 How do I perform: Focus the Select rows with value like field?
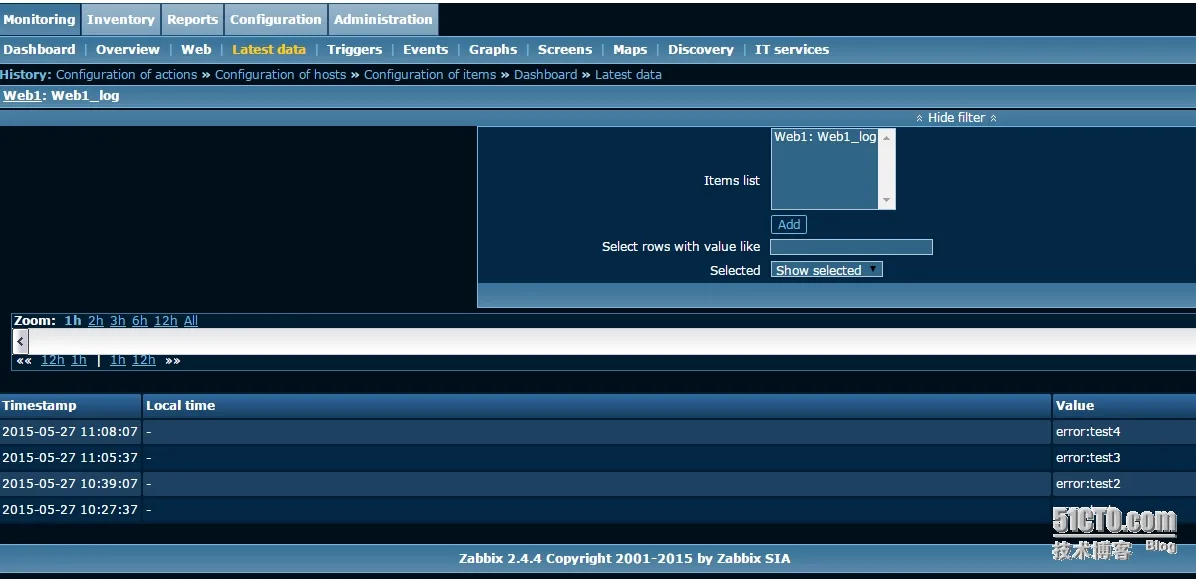(851, 247)
